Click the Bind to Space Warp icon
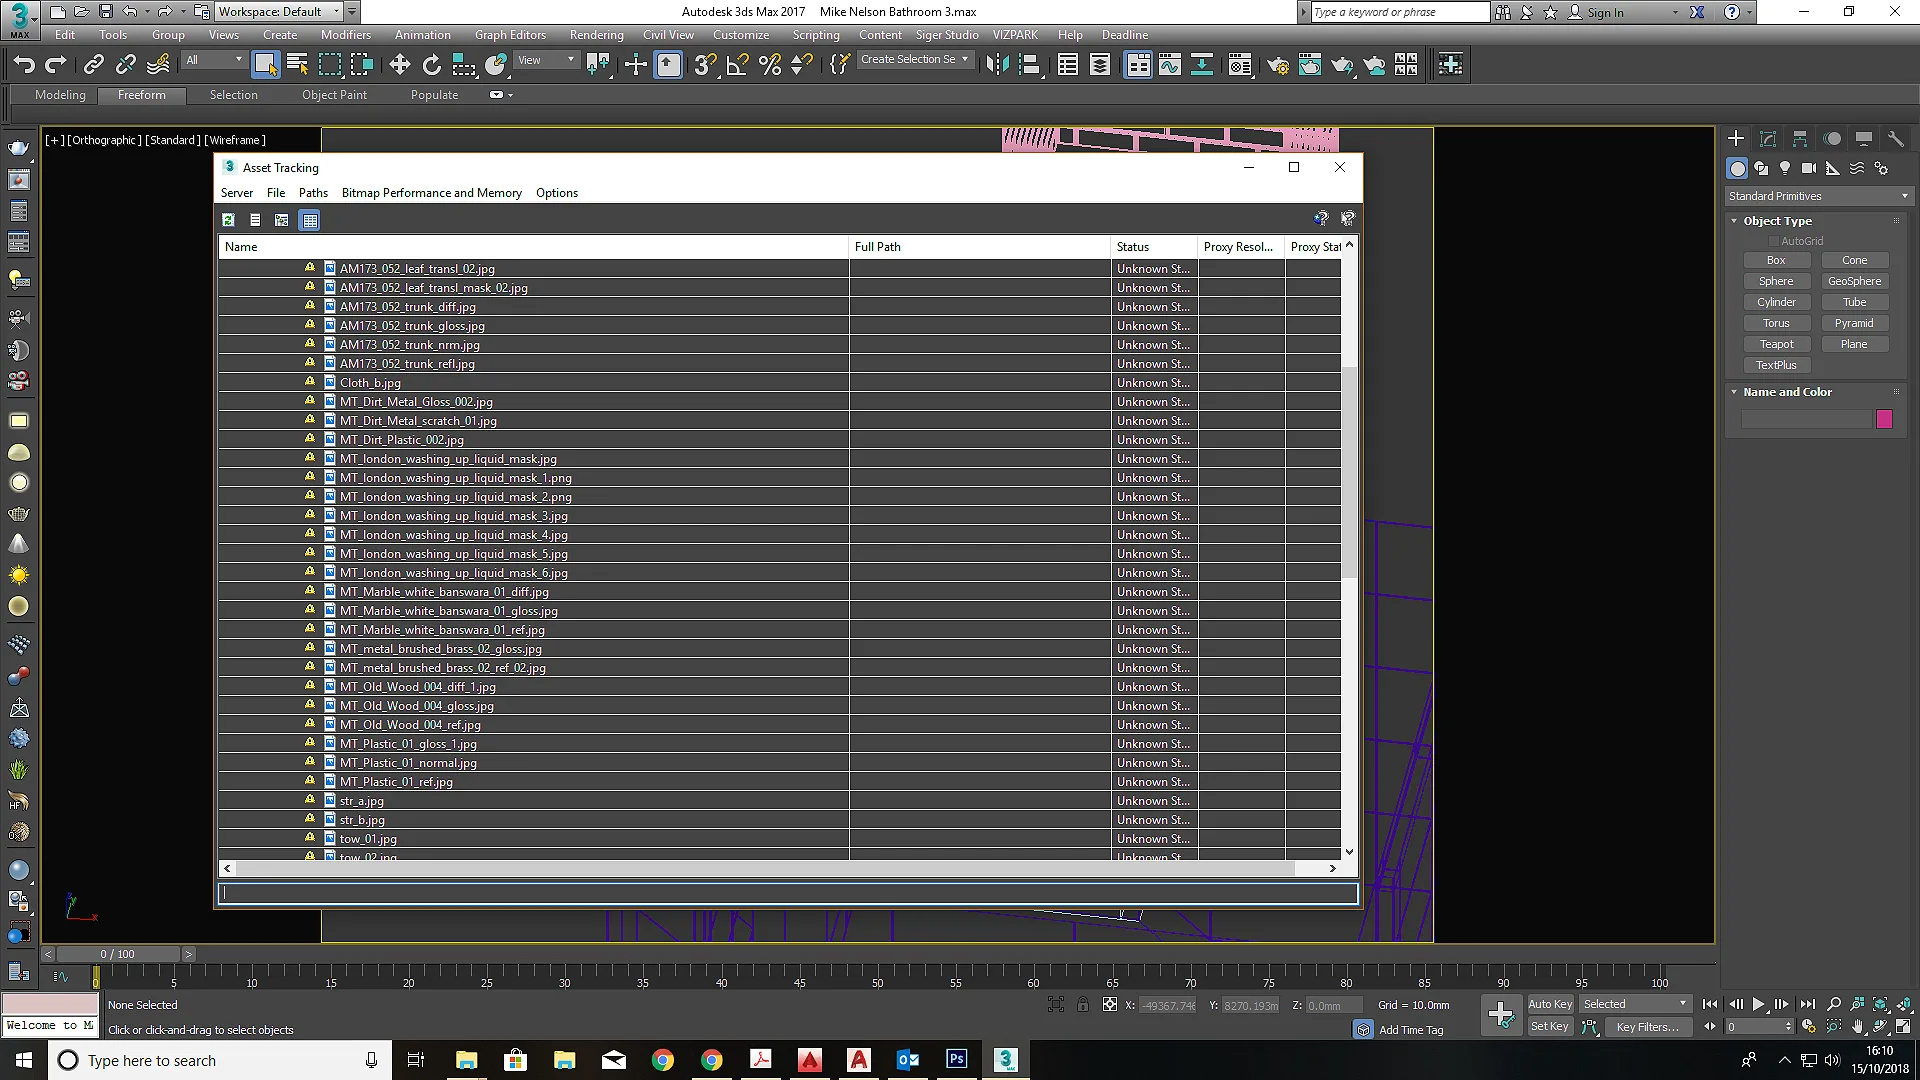This screenshot has width=1920, height=1080. pyautogui.click(x=158, y=65)
